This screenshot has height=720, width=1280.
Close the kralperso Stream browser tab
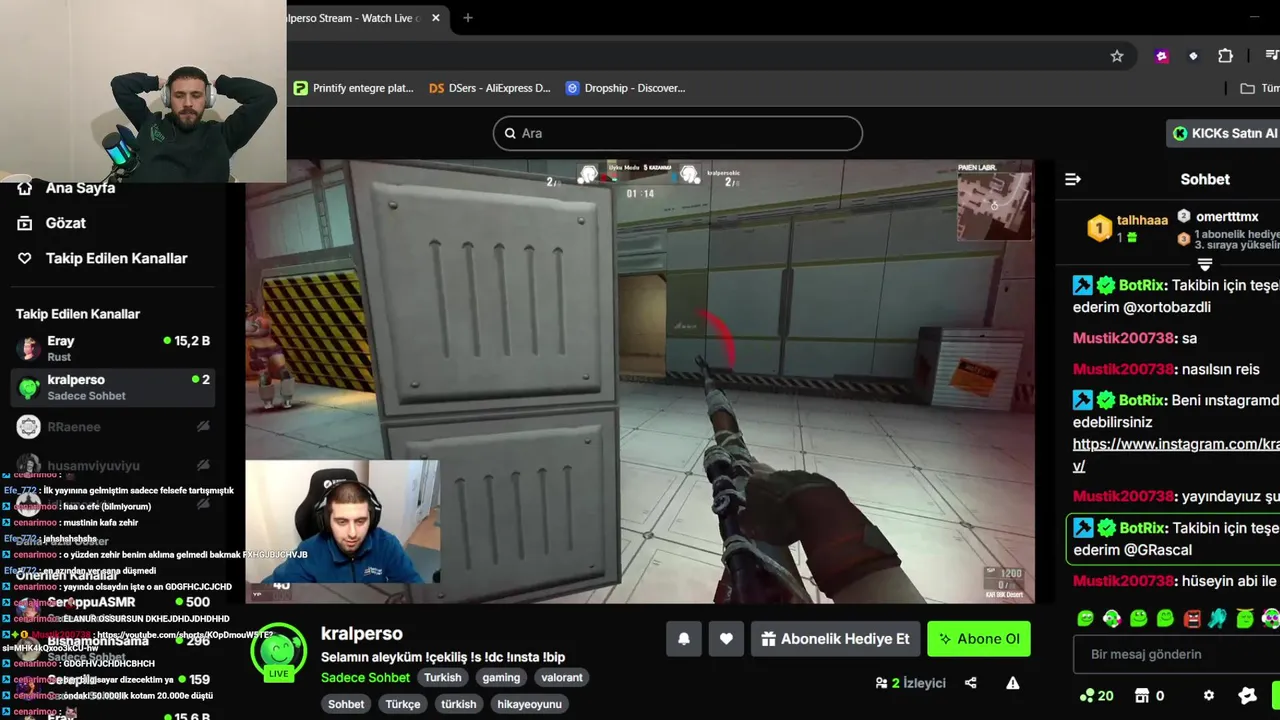coord(436,17)
